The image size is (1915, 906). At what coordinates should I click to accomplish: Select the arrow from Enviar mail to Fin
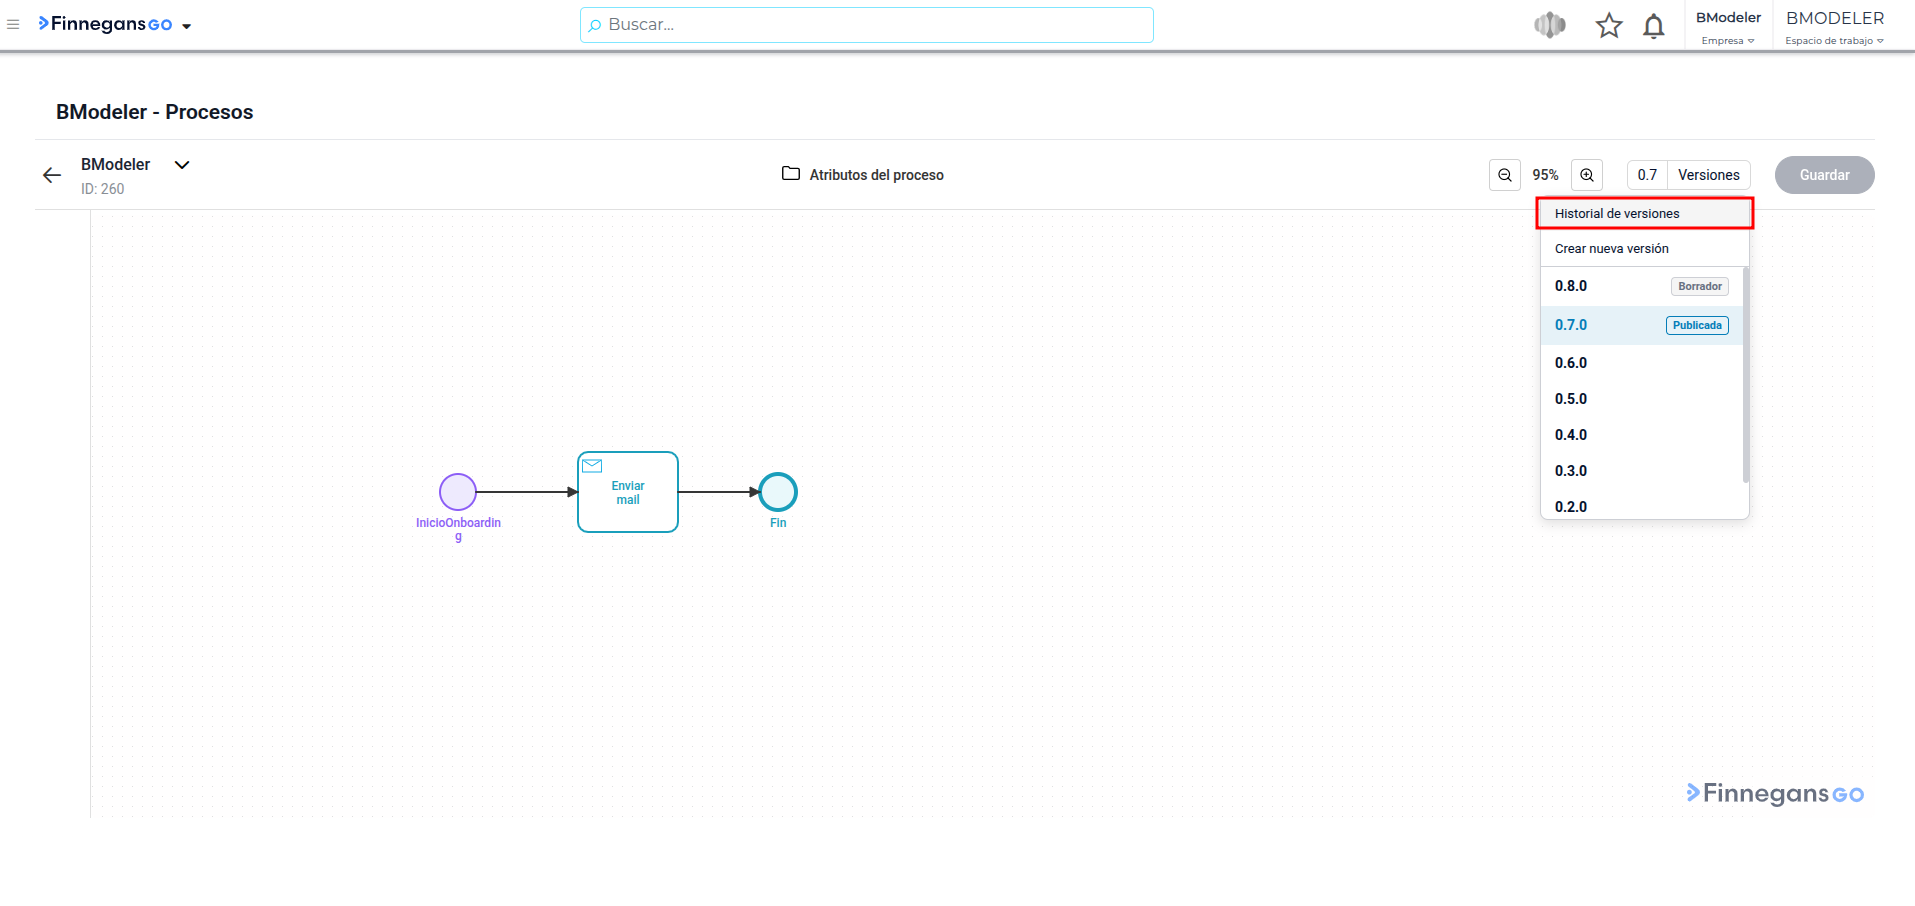tap(719, 492)
